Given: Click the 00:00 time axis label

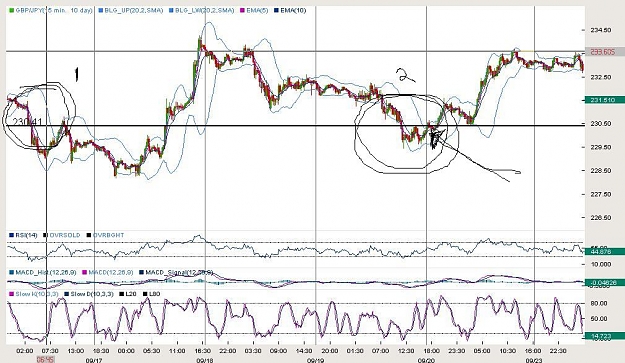Looking at the screenshot, I should pyautogui.click(x=126, y=351).
